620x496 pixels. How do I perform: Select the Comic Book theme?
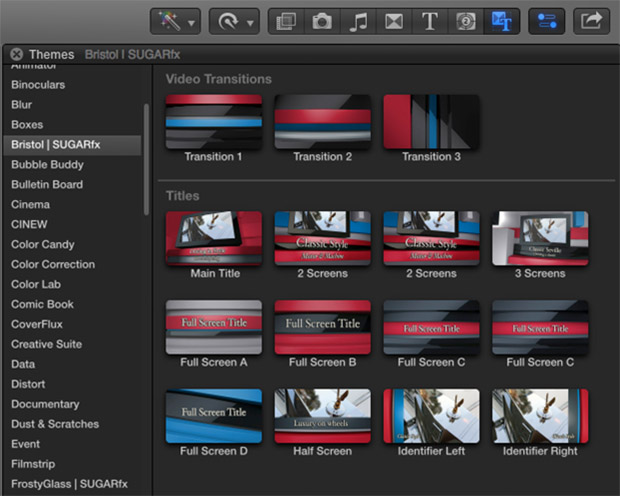click(42, 304)
